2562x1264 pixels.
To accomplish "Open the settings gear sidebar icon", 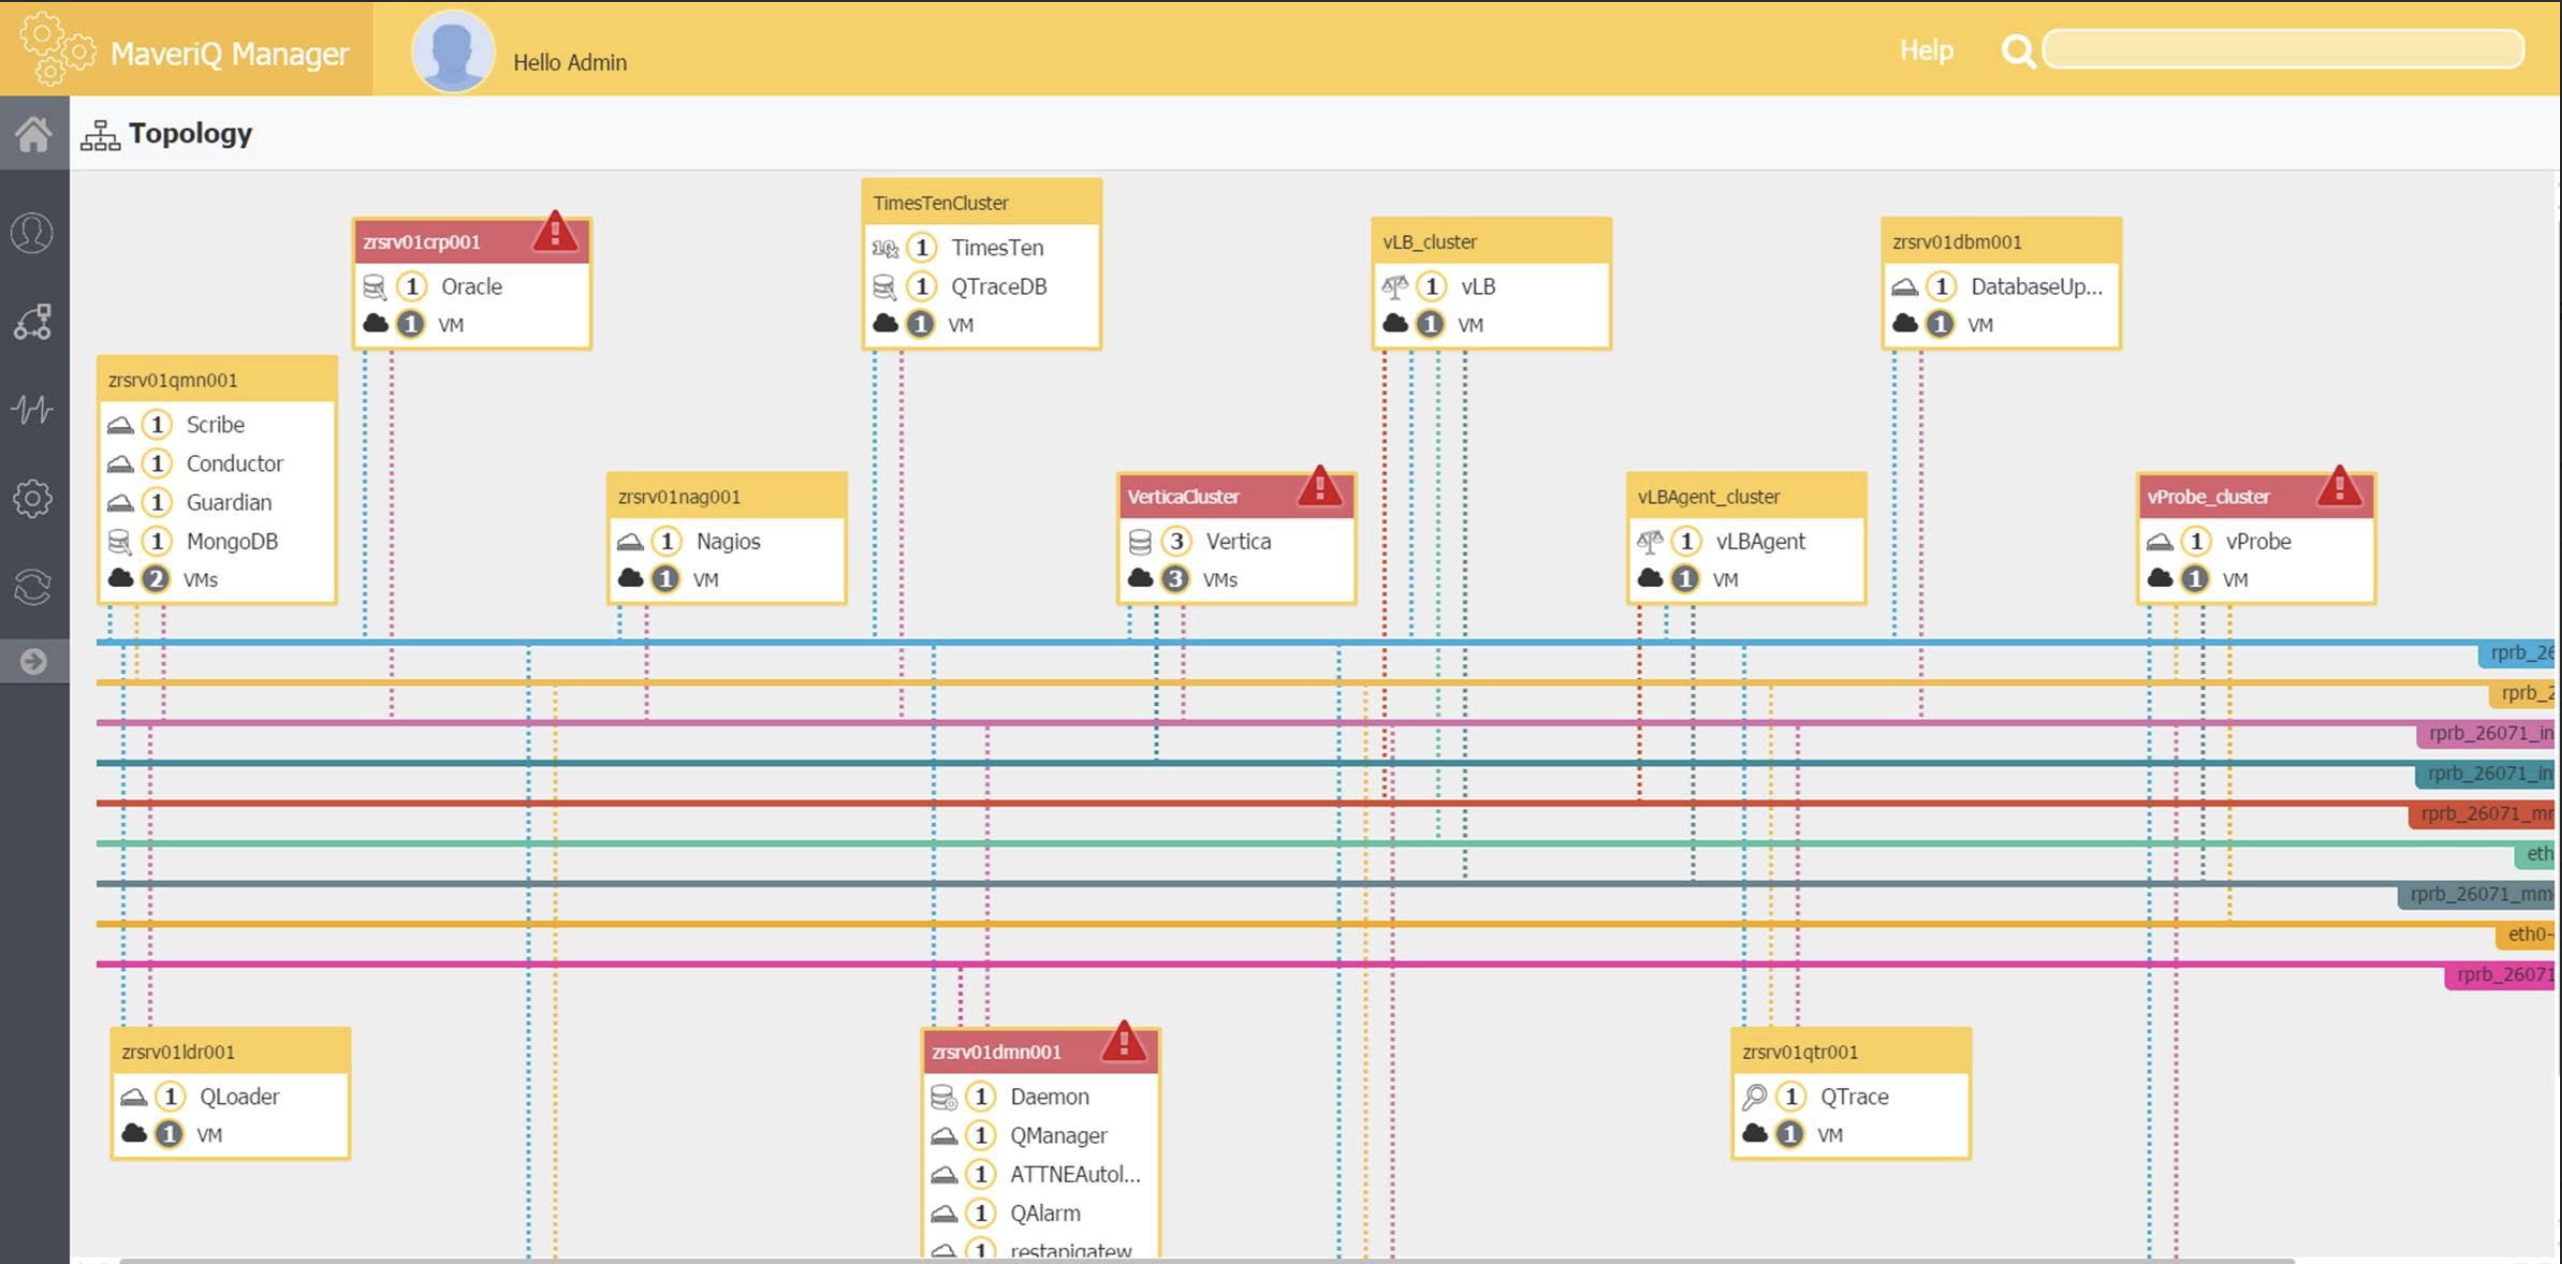I will pyautogui.click(x=33, y=498).
